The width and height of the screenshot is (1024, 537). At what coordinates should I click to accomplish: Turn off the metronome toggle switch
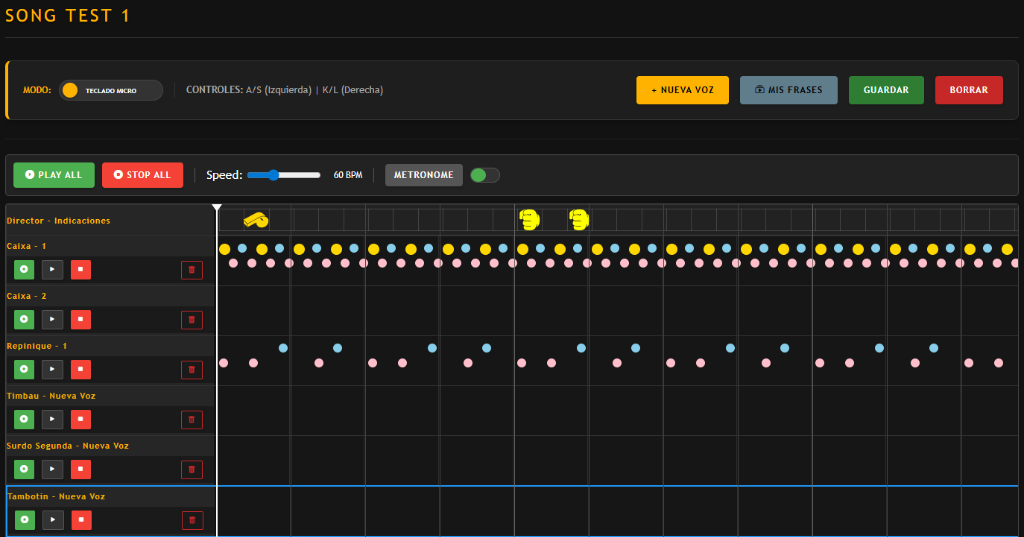click(x=485, y=175)
